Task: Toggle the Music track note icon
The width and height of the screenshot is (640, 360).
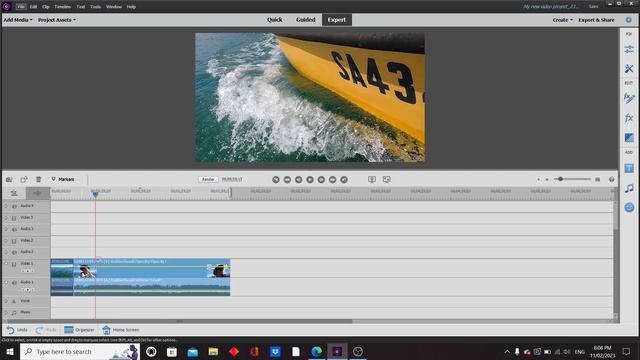Action: (14, 313)
